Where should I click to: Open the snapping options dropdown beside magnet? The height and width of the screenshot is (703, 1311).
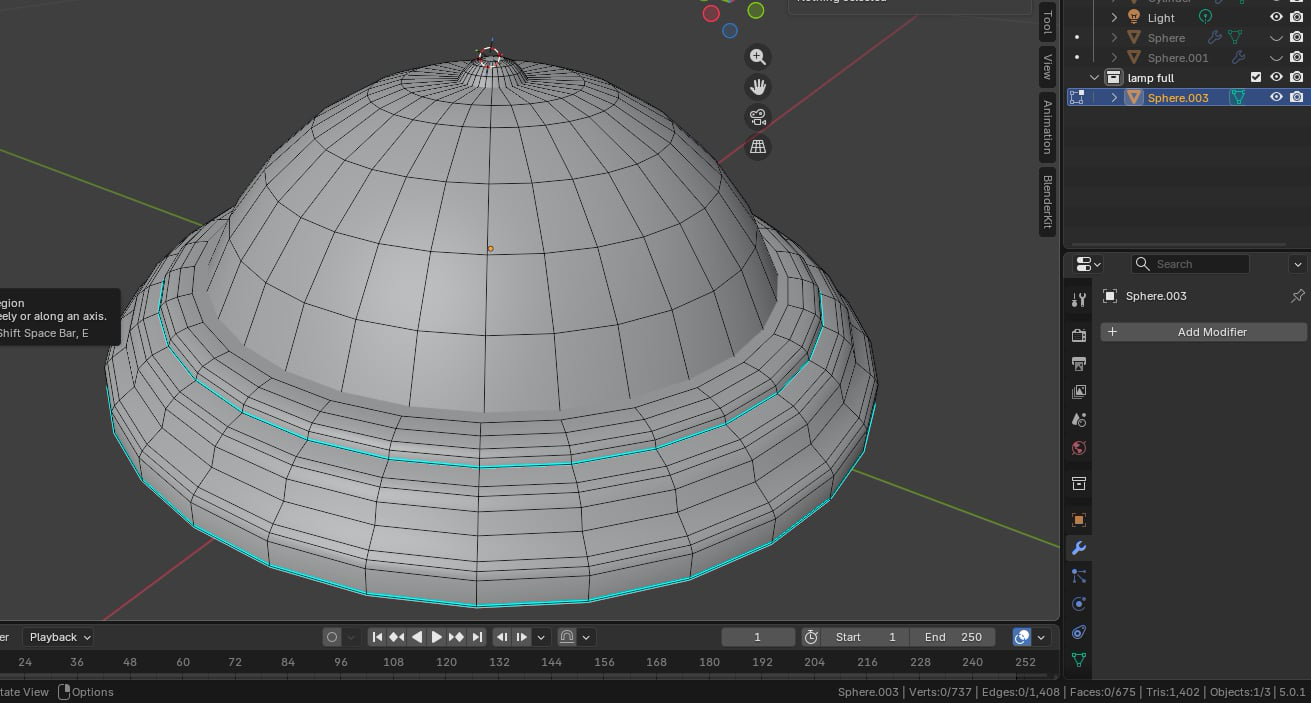(586, 637)
